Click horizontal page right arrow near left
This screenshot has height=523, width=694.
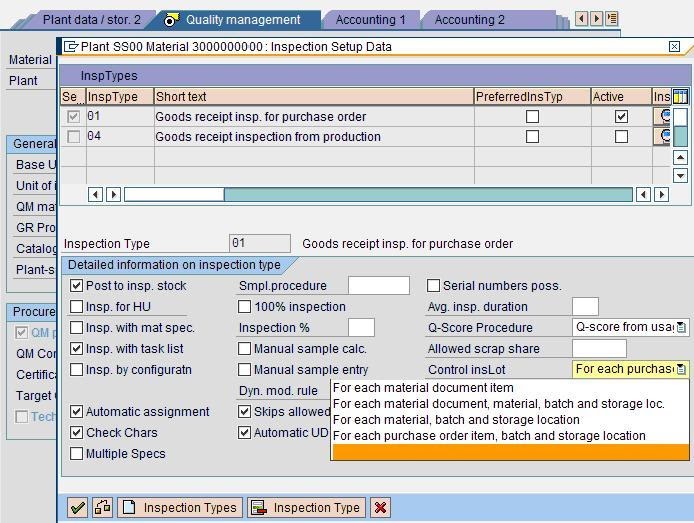114,194
